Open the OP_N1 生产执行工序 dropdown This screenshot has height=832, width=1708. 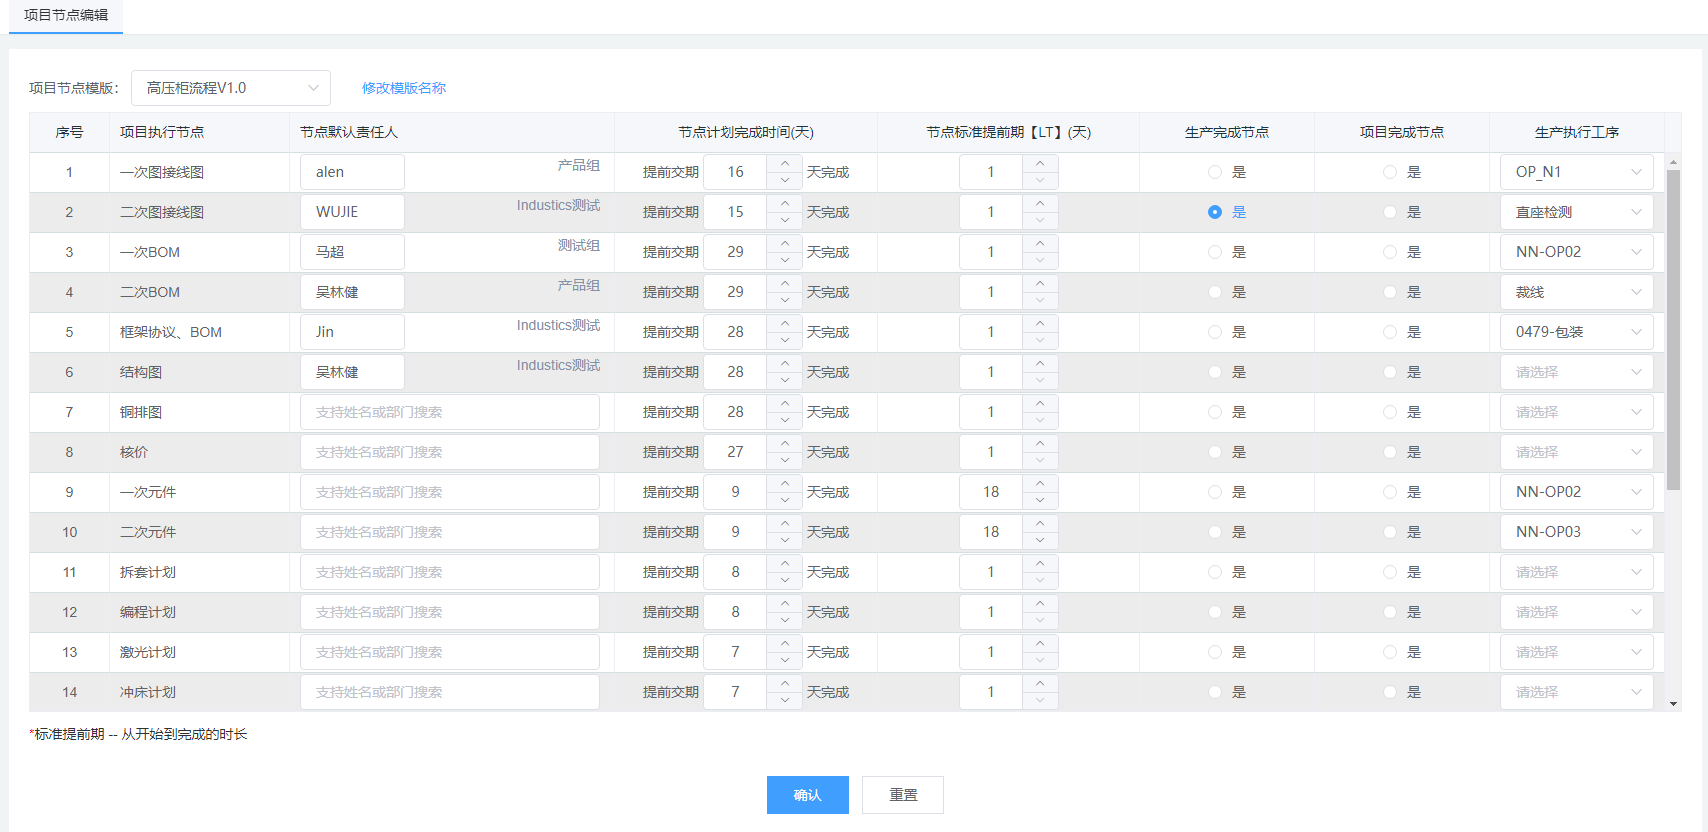pos(1576,172)
